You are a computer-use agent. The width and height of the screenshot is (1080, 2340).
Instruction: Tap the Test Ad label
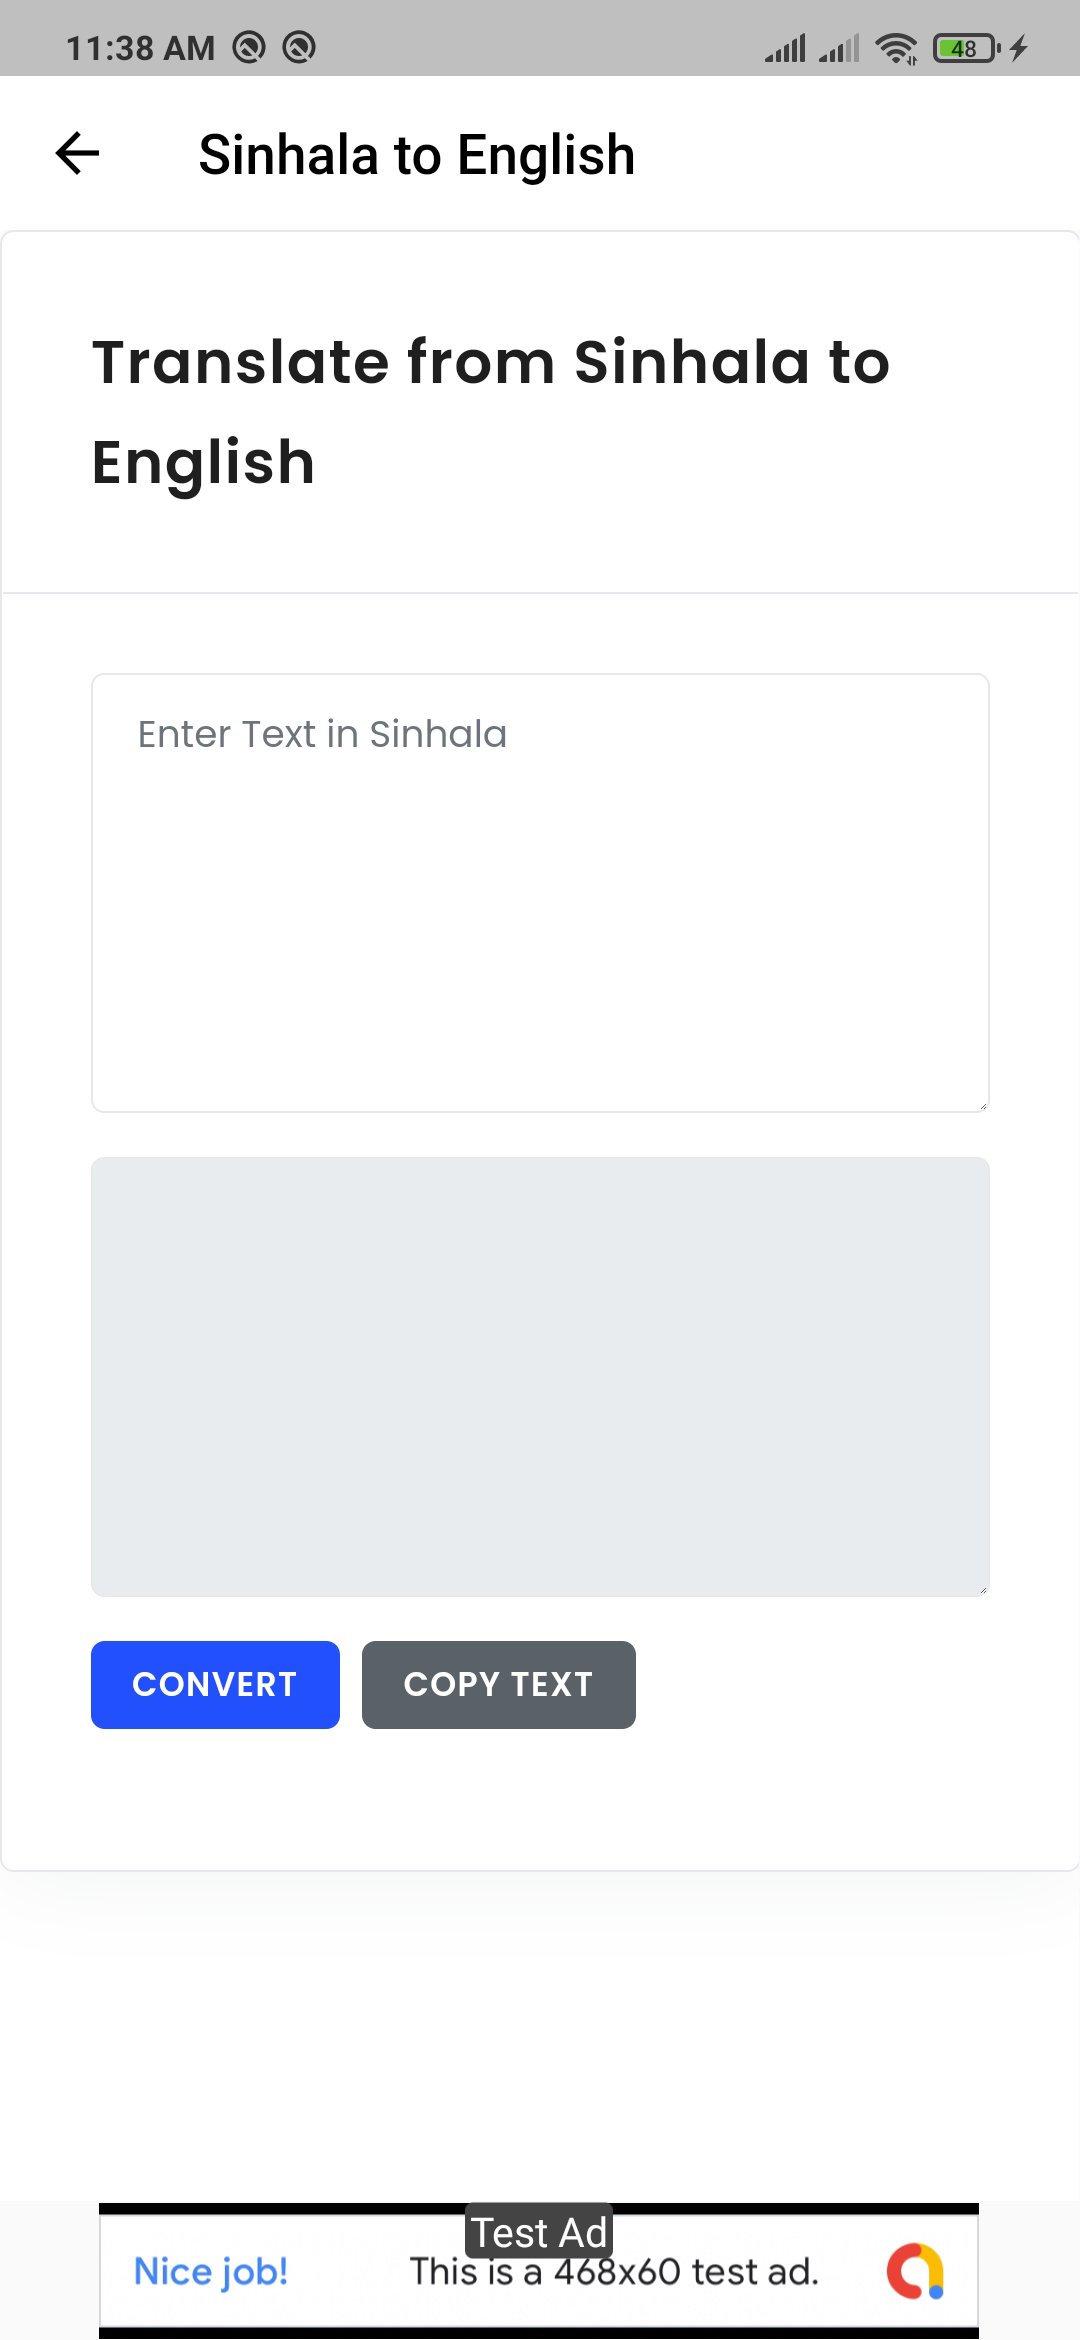pyautogui.click(x=539, y=2232)
